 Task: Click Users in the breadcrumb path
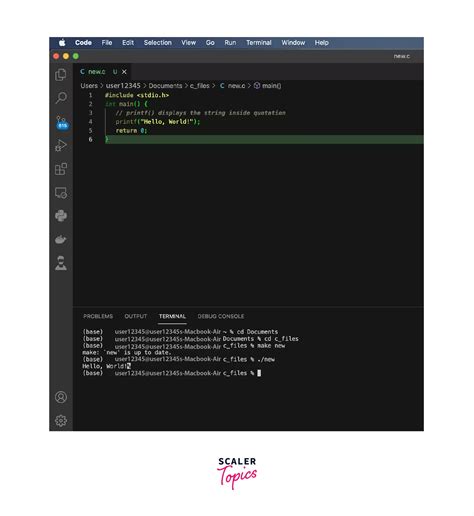pos(89,86)
